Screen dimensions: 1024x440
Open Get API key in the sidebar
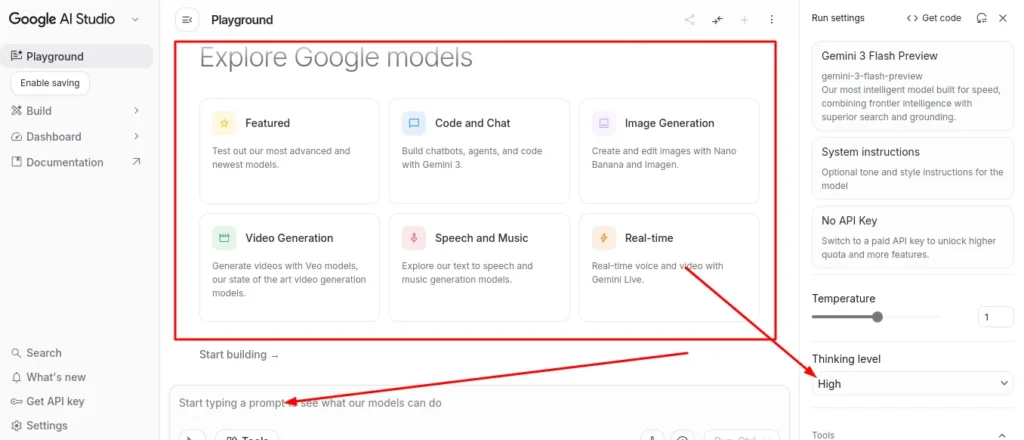pyautogui.click(x=47, y=401)
